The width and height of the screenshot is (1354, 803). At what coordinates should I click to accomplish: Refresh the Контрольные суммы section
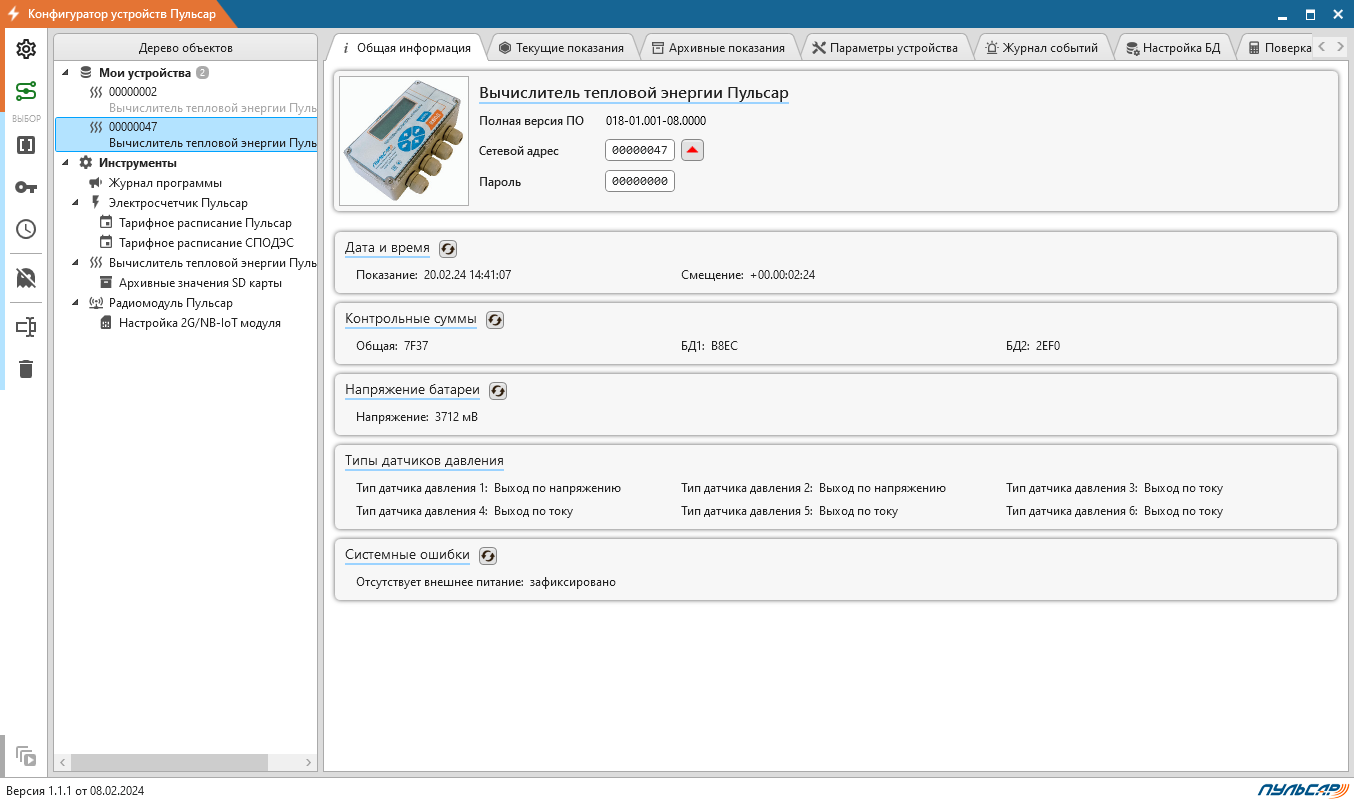[x=495, y=320]
